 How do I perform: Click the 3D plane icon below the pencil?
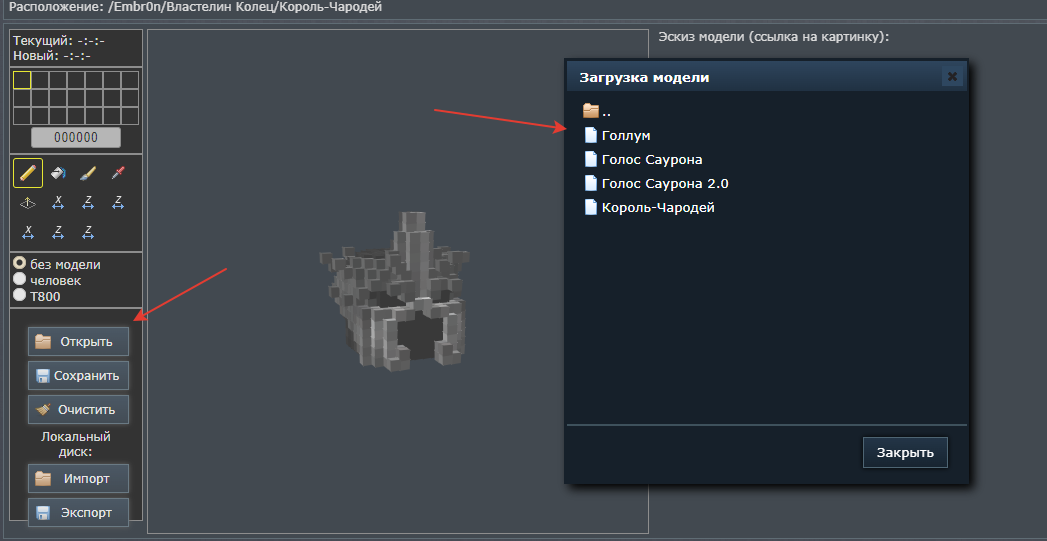(x=28, y=203)
